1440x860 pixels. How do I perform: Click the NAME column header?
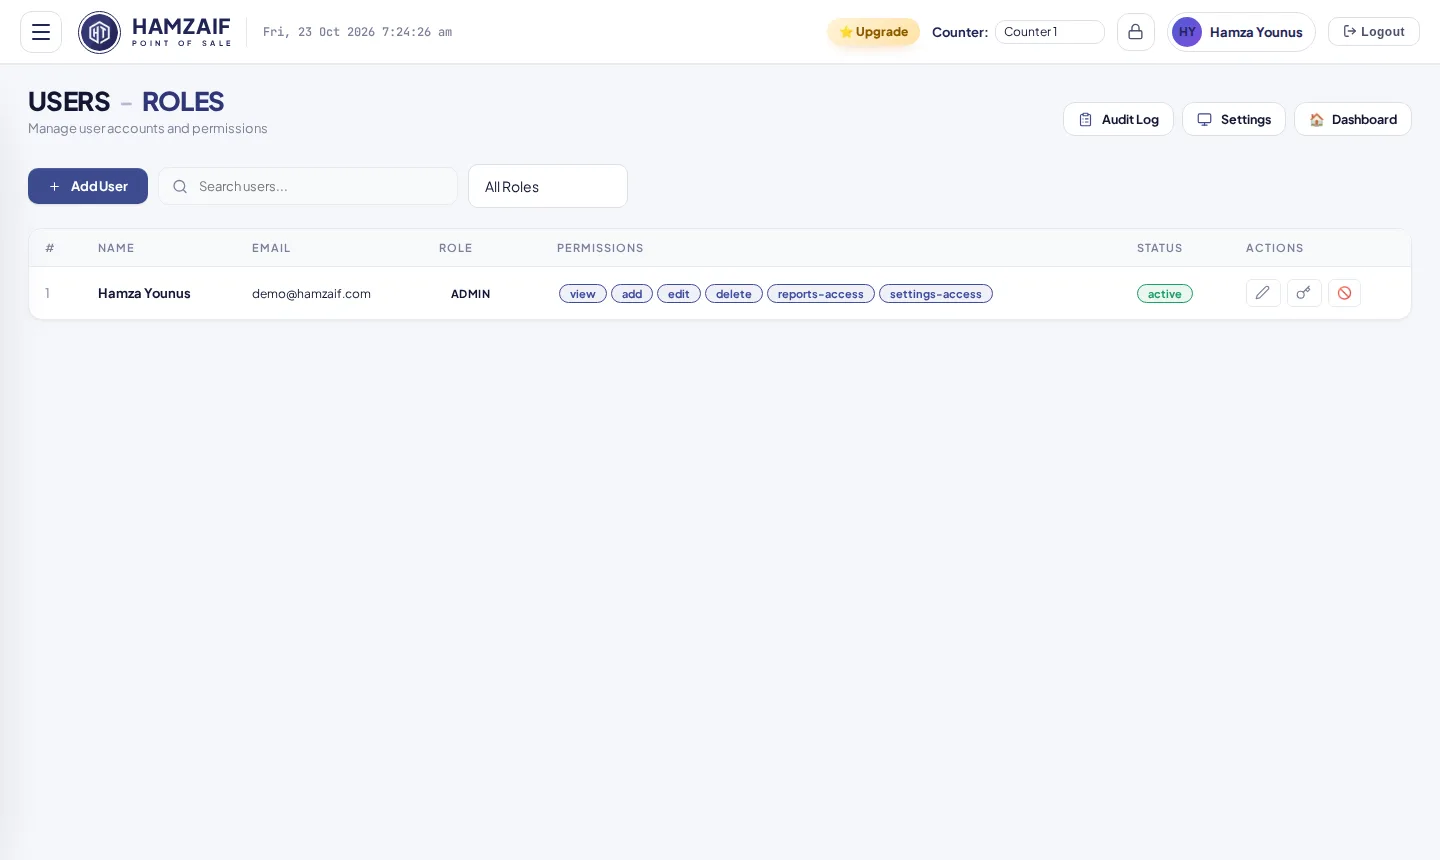click(116, 248)
